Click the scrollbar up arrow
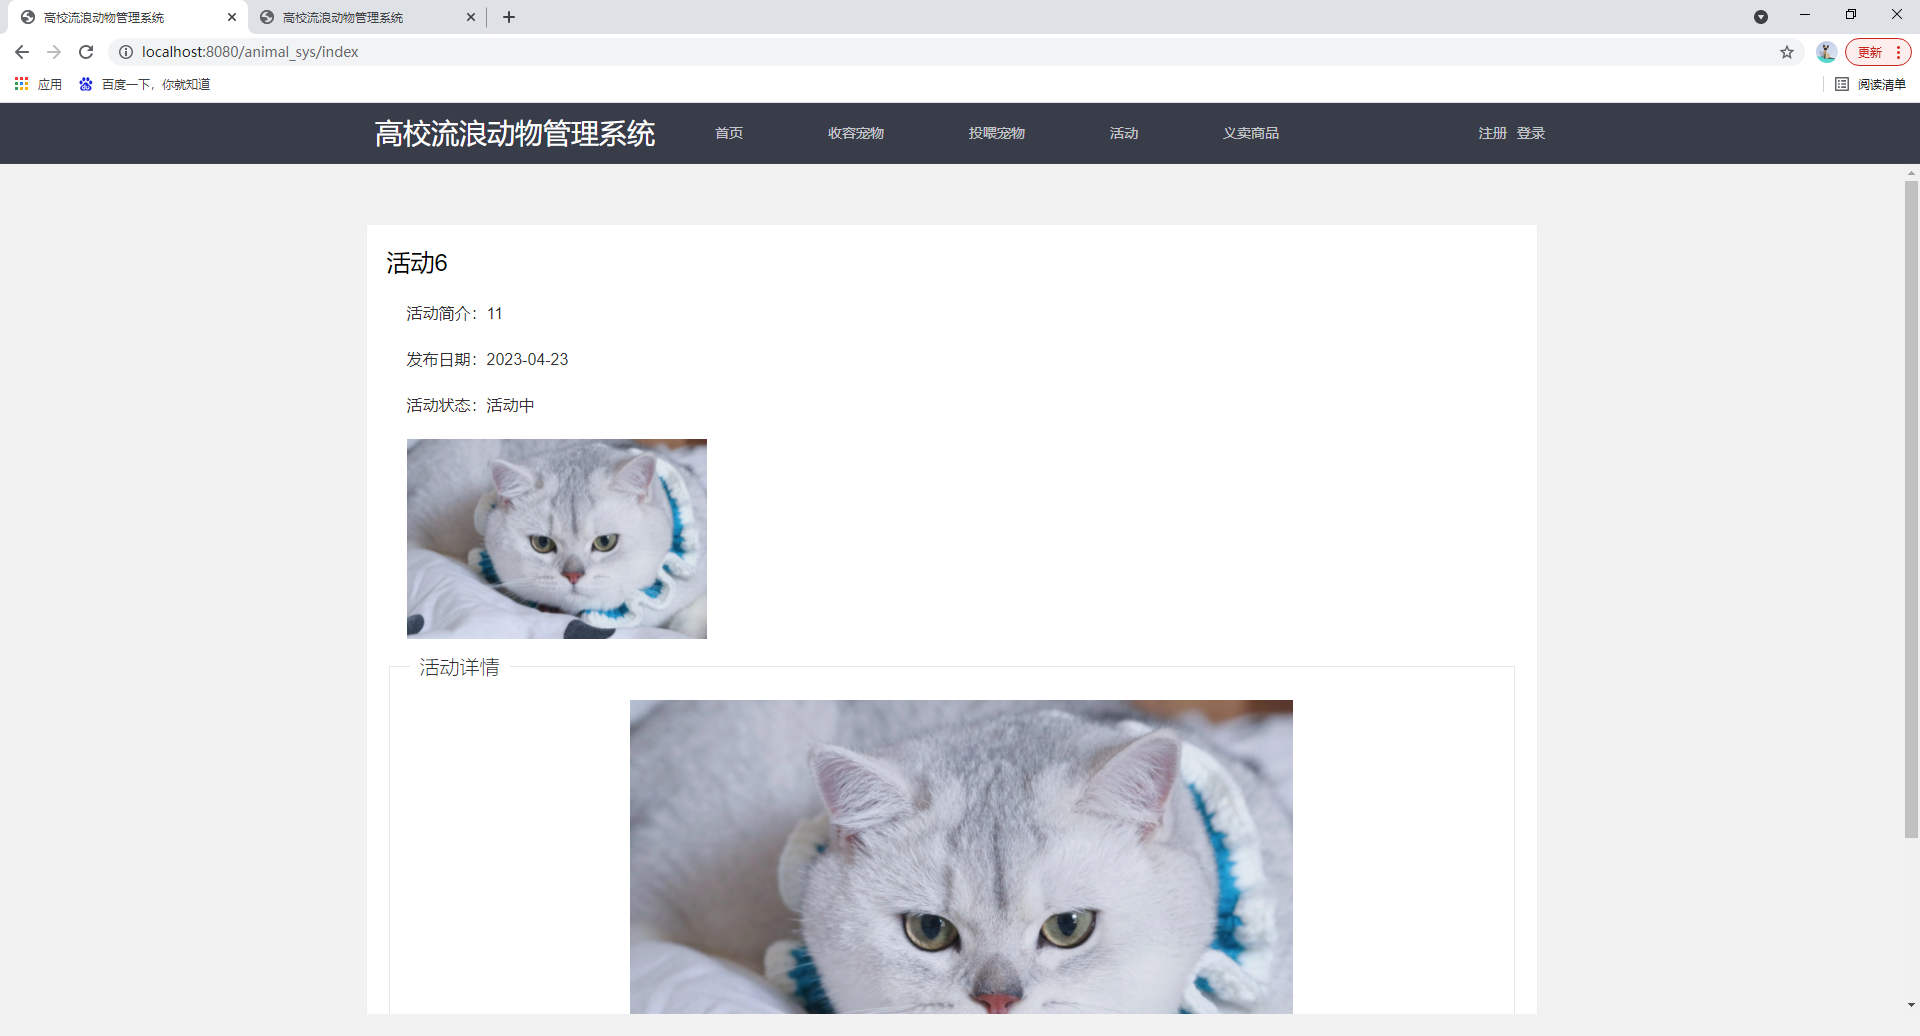The width and height of the screenshot is (1920, 1036). pyautogui.click(x=1911, y=173)
